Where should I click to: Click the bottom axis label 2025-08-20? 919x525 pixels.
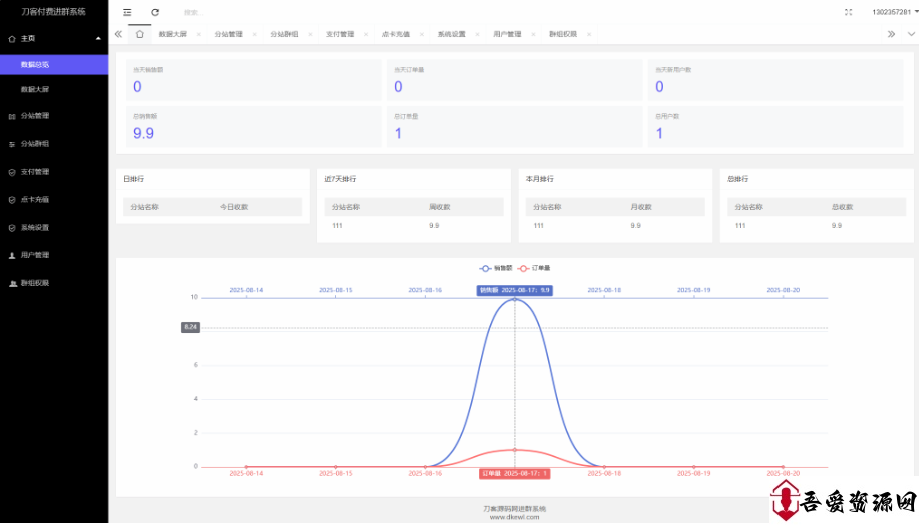[783, 473]
